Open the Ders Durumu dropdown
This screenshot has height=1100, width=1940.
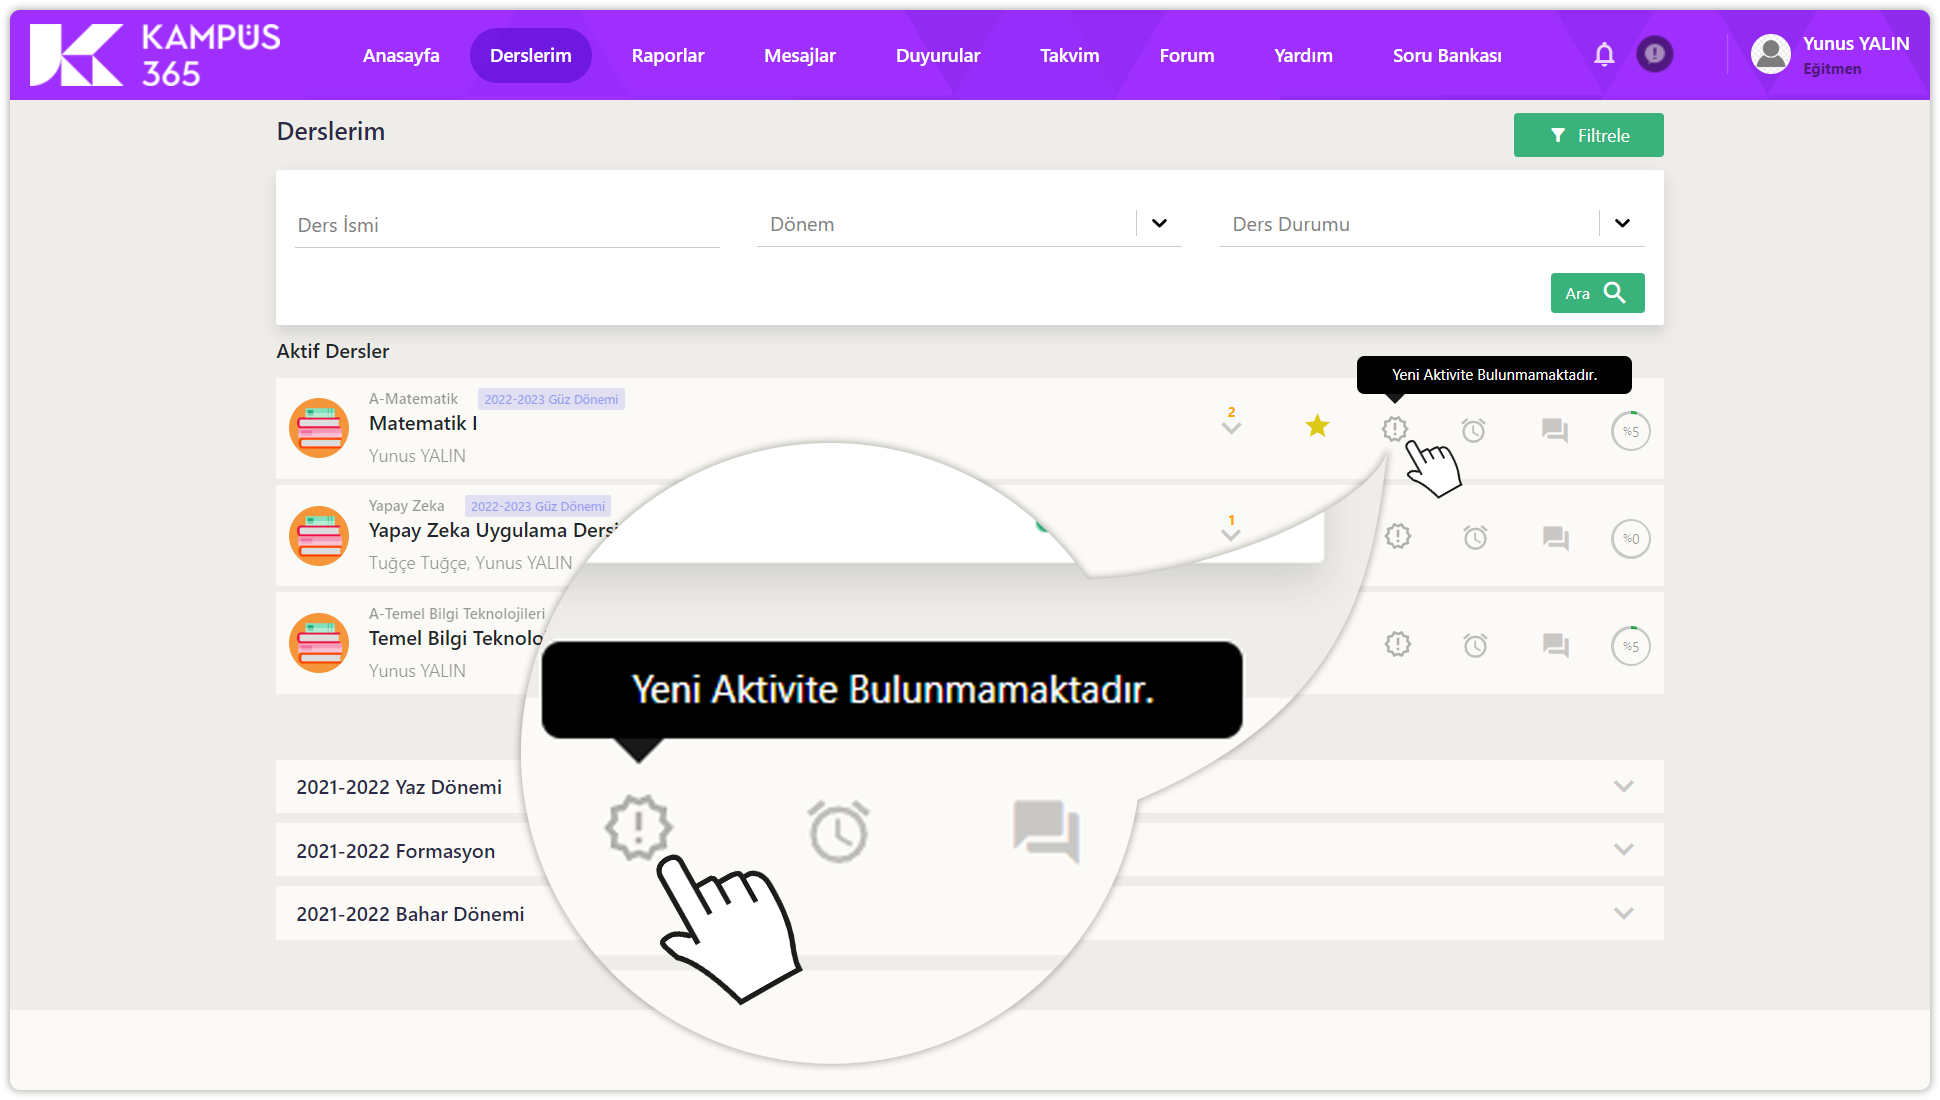click(x=1622, y=224)
